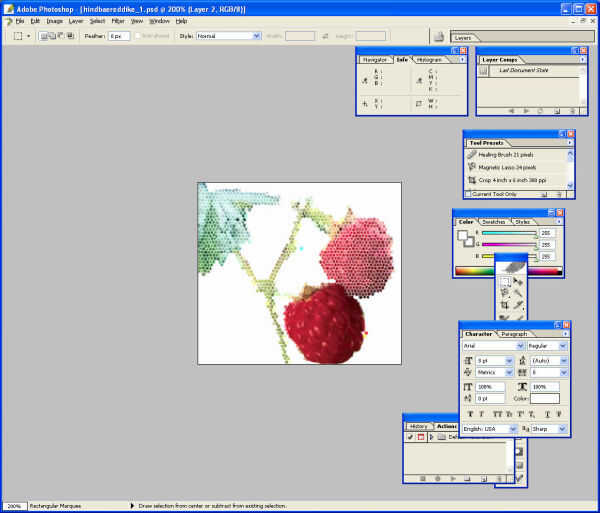Expand the Default Actions set triangle
600x513 pixels.
click(432, 437)
